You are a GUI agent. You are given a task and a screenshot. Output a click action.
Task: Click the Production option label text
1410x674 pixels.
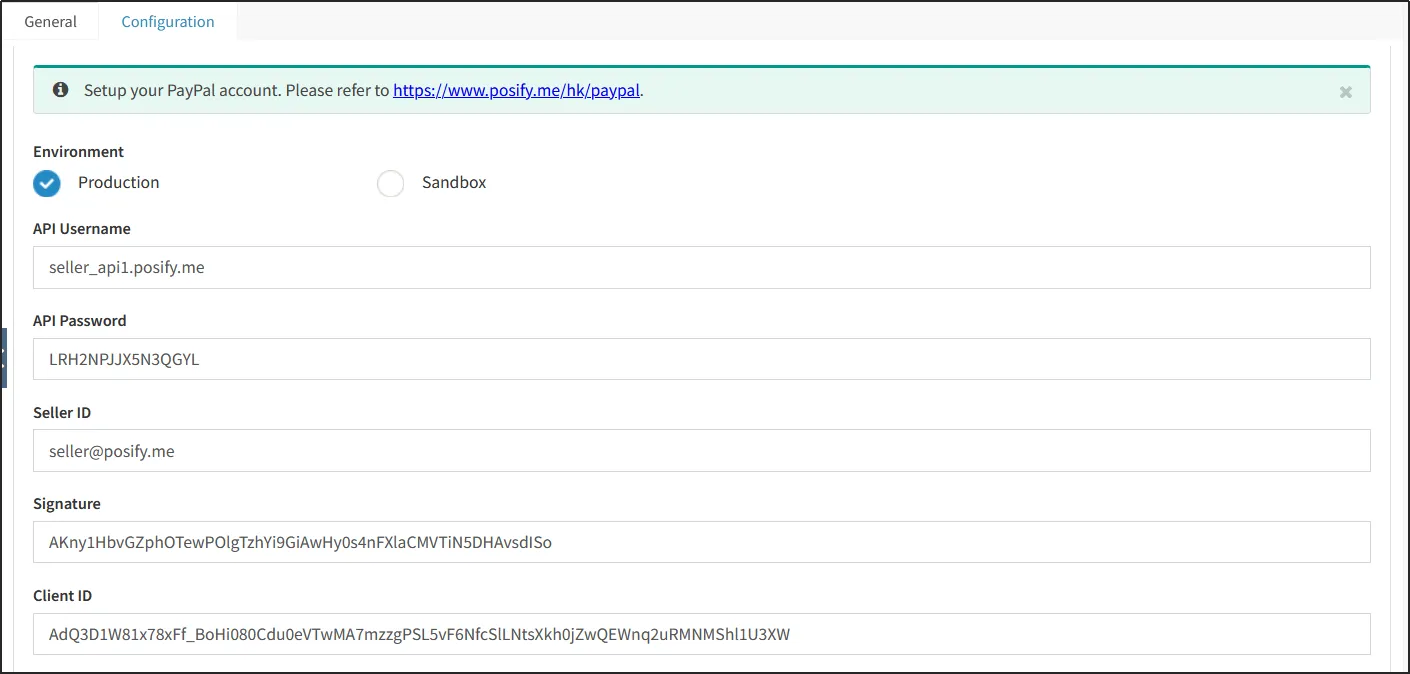[x=119, y=183]
